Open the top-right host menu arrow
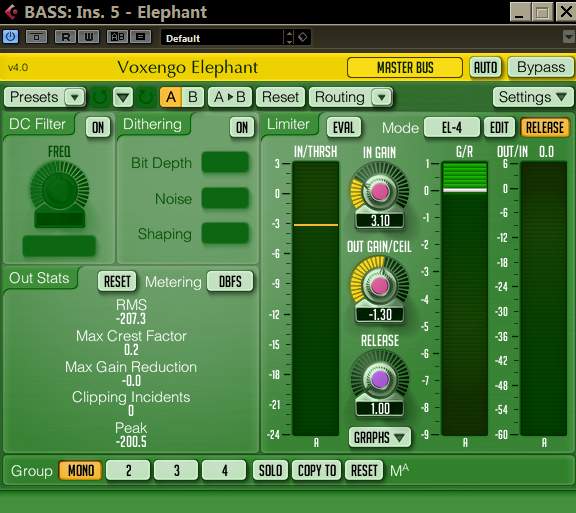The image size is (576, 513). tap(569, 37)
